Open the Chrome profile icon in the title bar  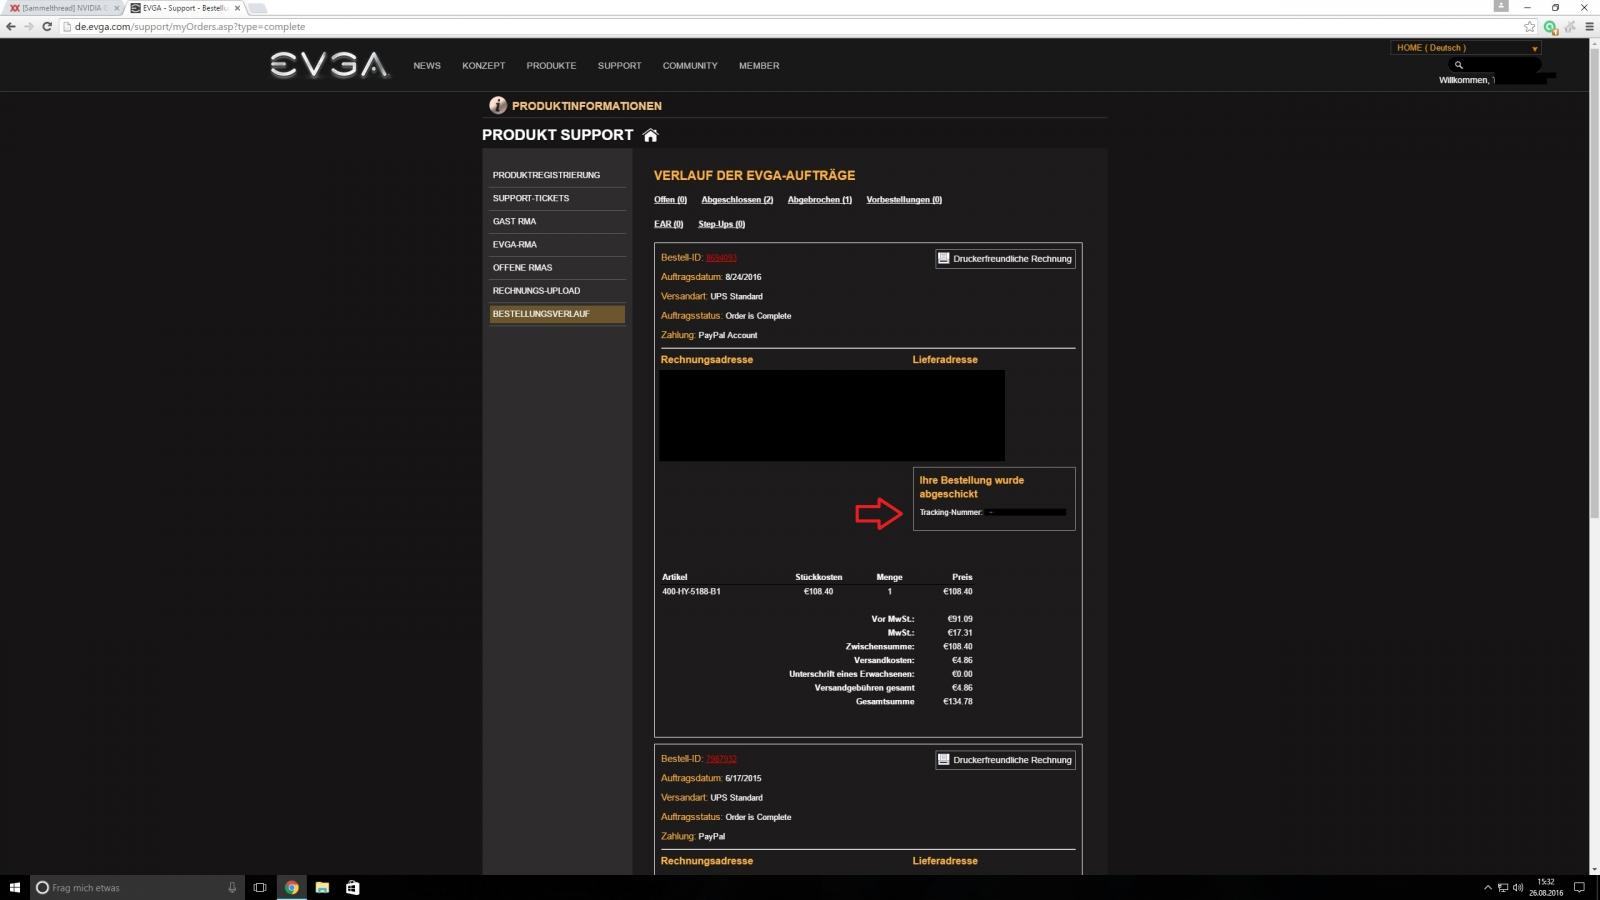coord(1500,6)
